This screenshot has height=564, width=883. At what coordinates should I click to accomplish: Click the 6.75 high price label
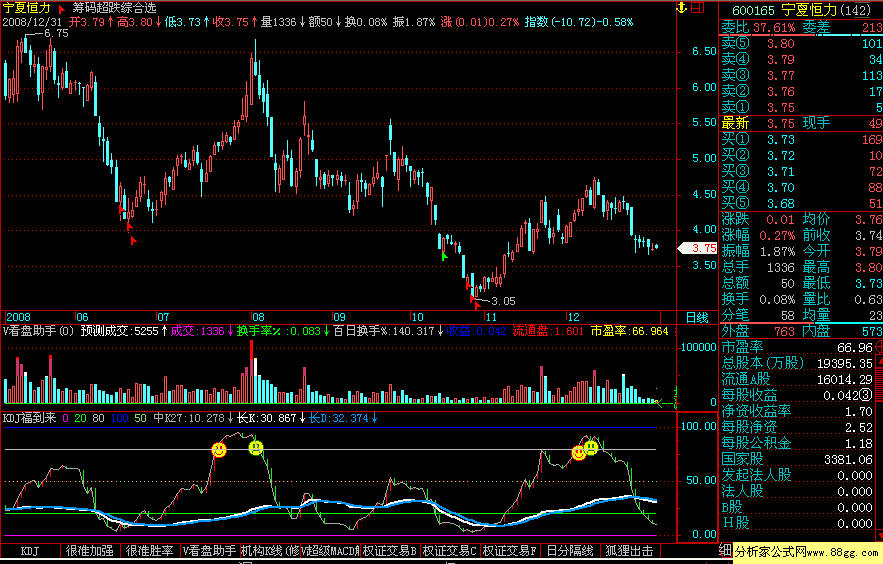(x=56, y=33)
